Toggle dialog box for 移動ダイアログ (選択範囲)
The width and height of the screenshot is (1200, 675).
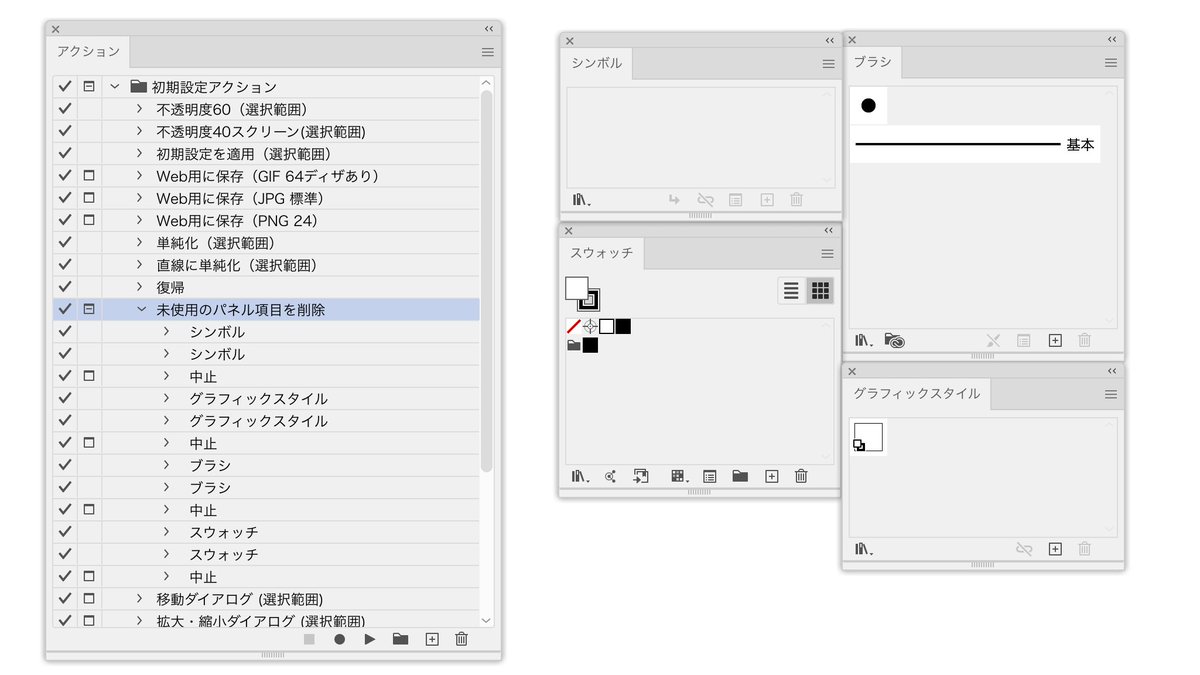pos(89,599)
